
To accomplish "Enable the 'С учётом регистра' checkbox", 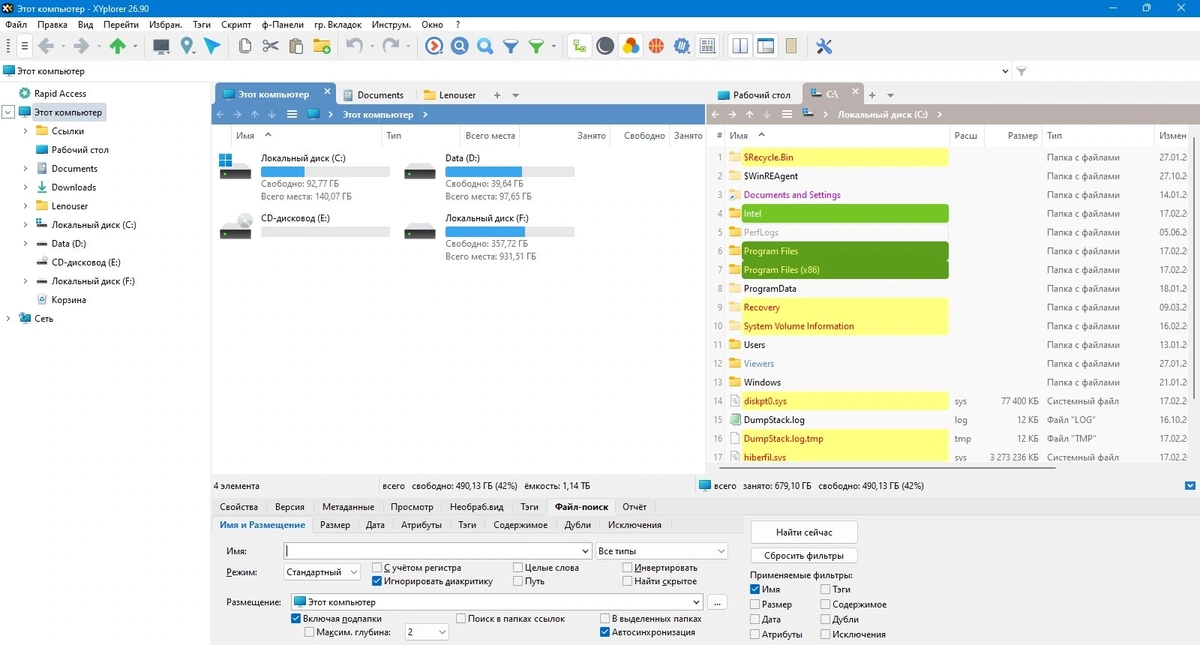I will 377,567.
